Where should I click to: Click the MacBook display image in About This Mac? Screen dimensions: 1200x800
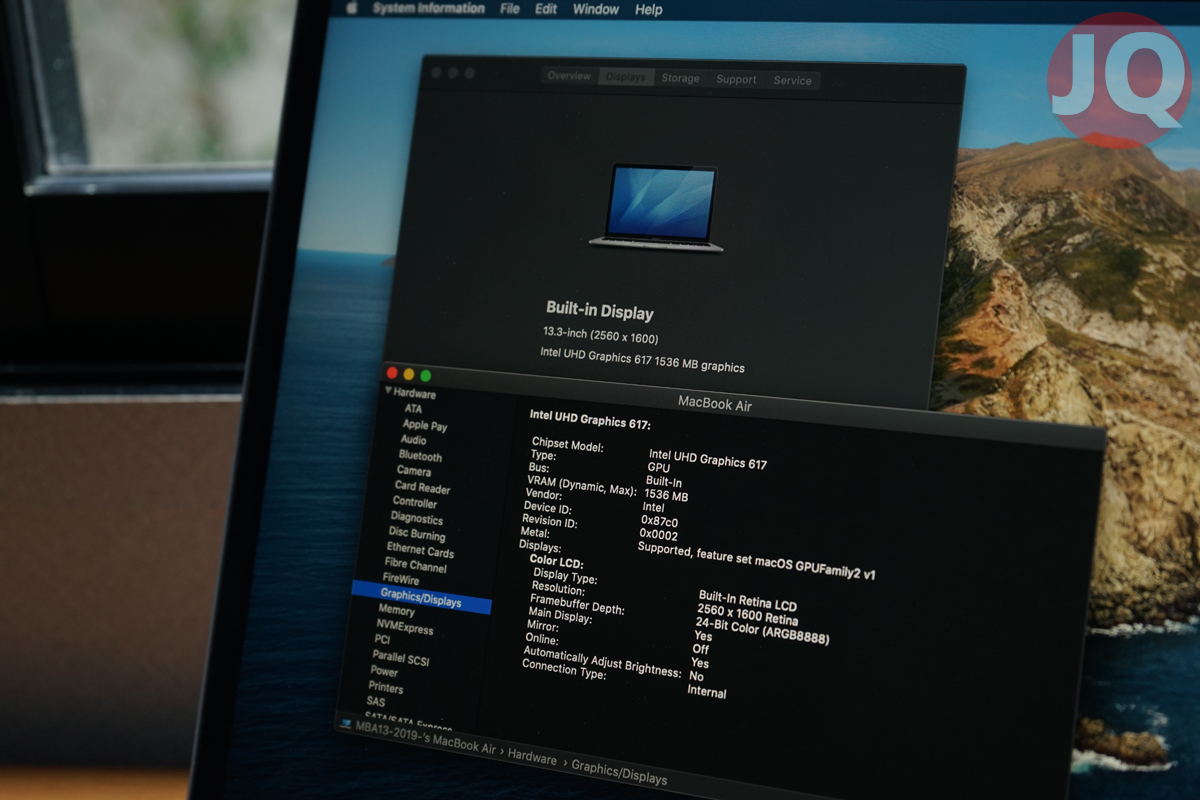[656, 207]
